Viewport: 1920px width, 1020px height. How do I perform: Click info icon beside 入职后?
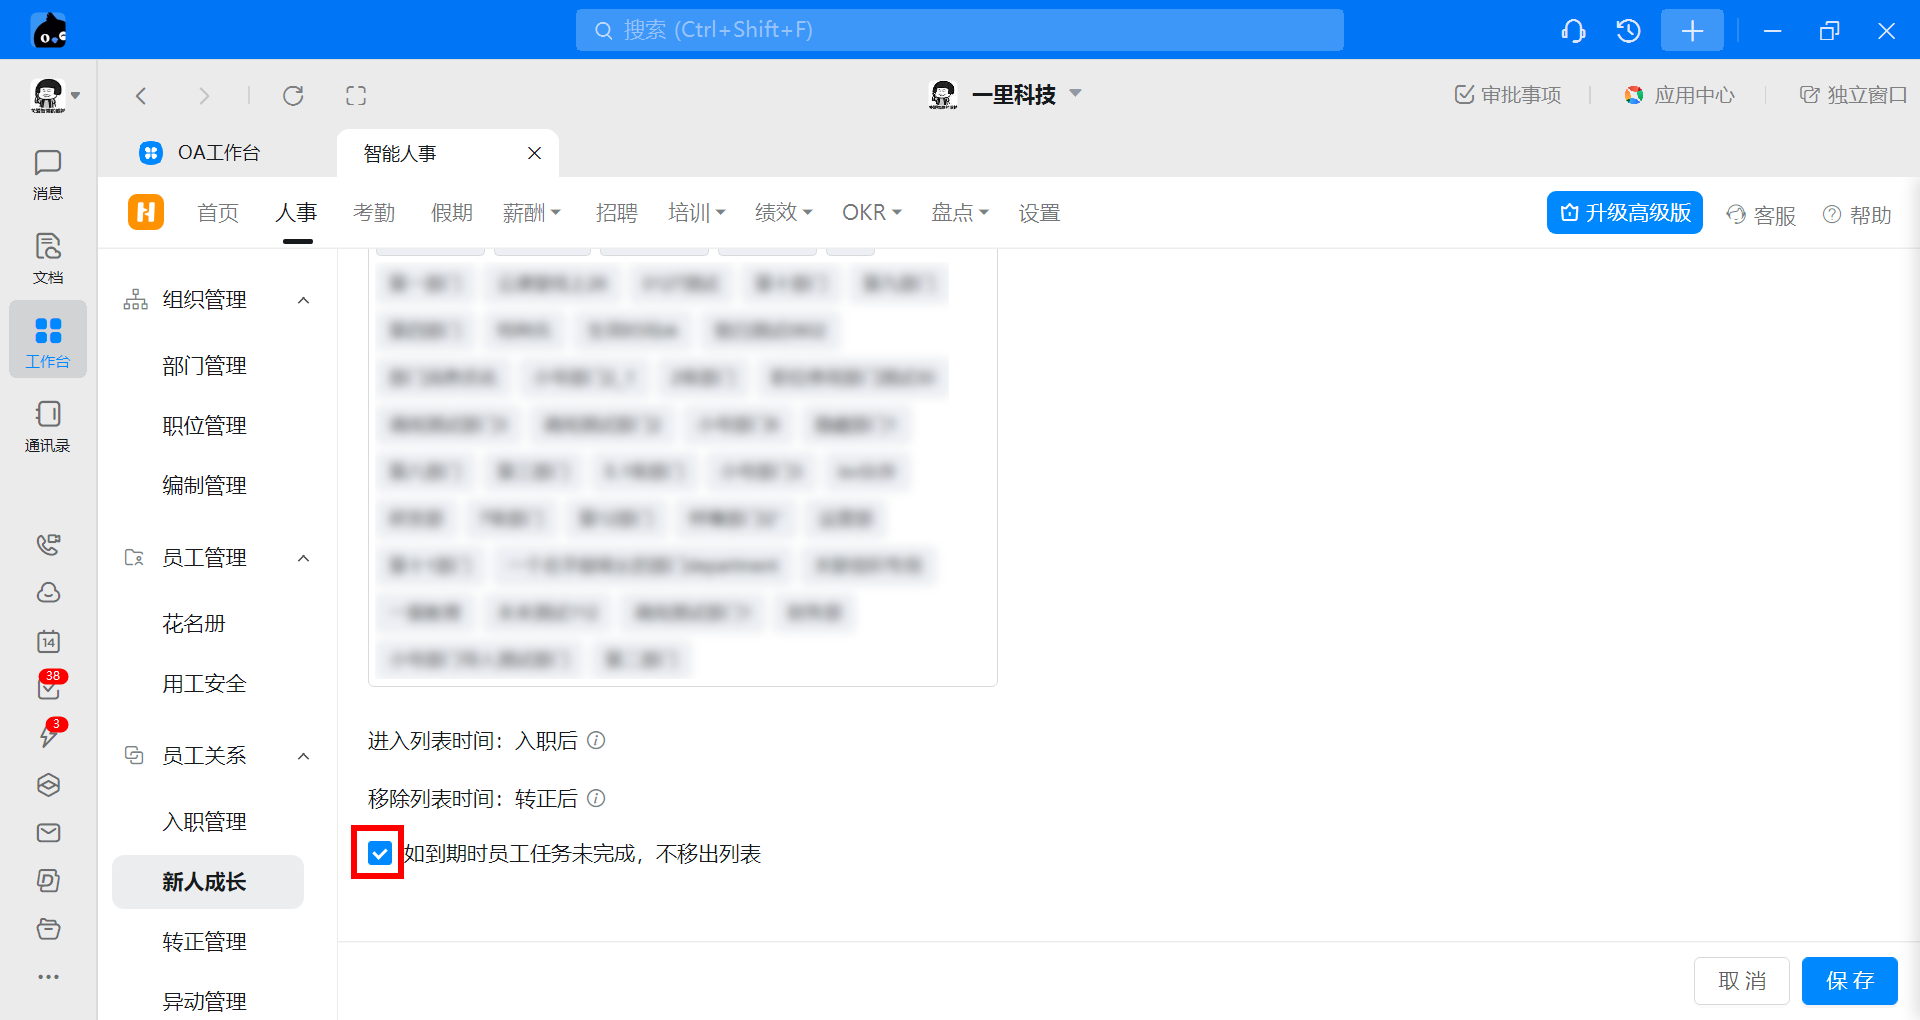pos(596,740)
